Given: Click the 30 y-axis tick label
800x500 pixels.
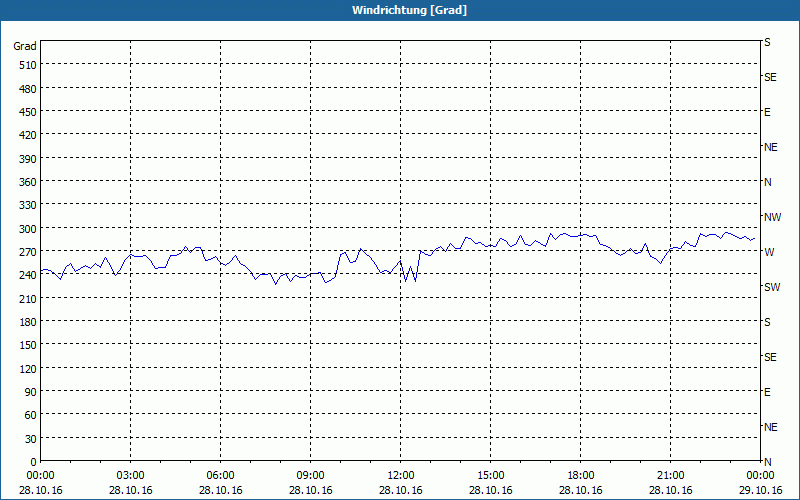Looking at the screenshot, I should [31, 438].
